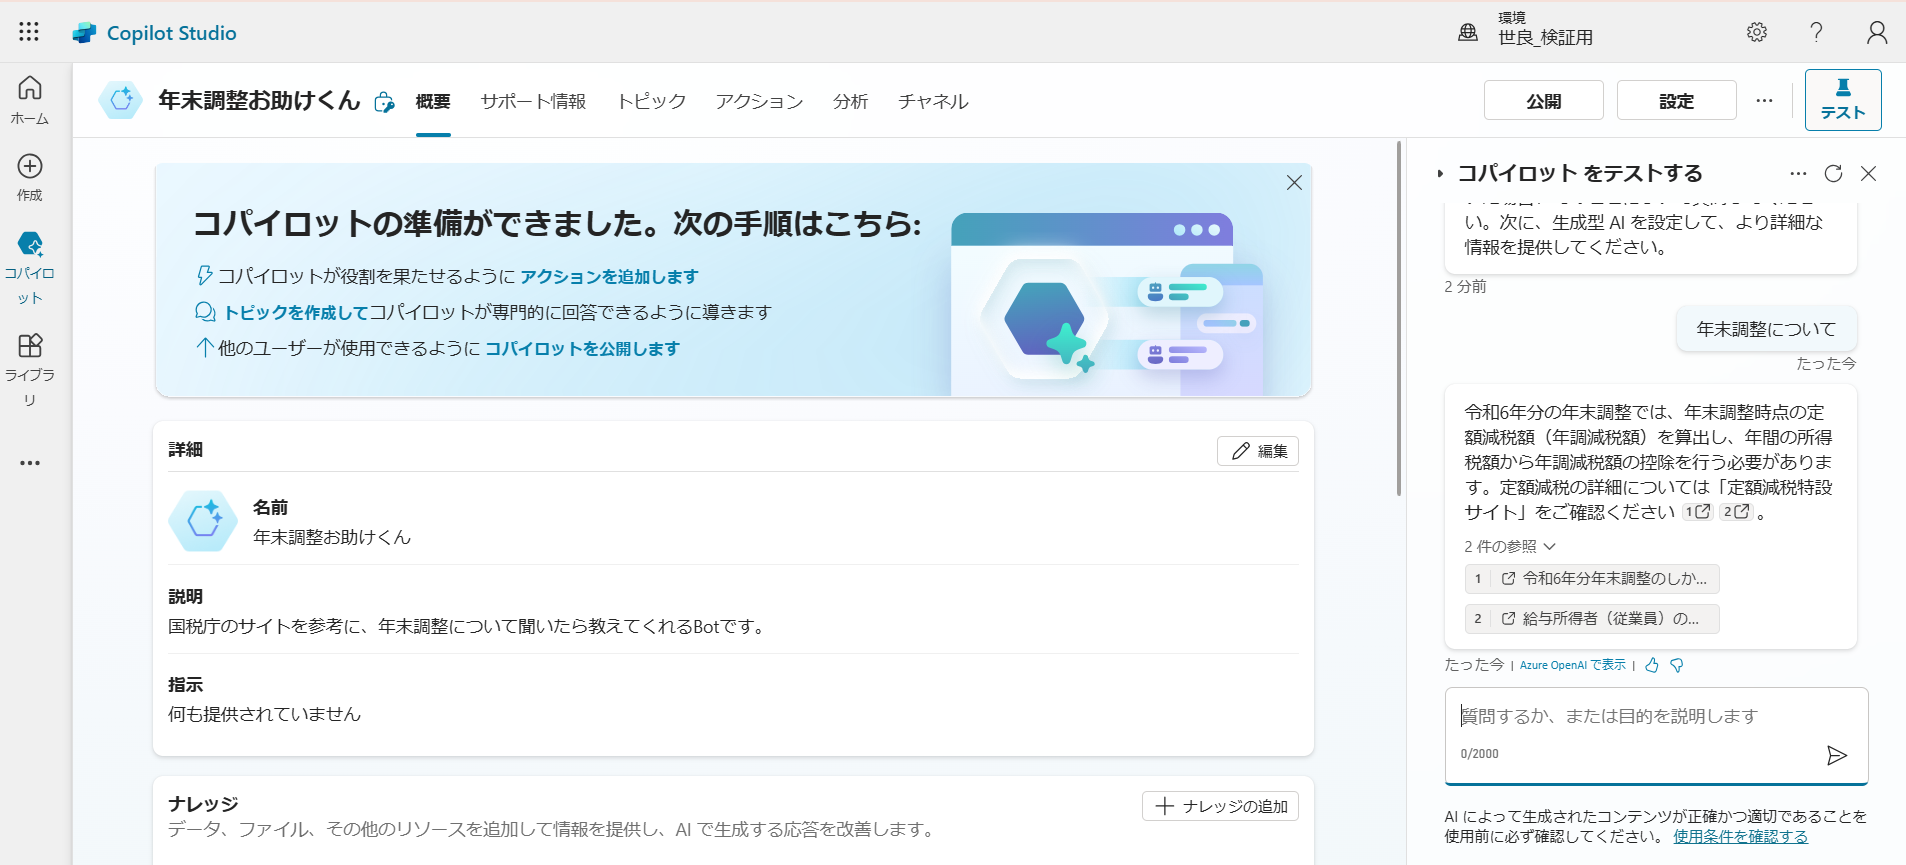Open the 分析 tab
Viewport: 1906px width, 865px height.
(x=850, y=101)
